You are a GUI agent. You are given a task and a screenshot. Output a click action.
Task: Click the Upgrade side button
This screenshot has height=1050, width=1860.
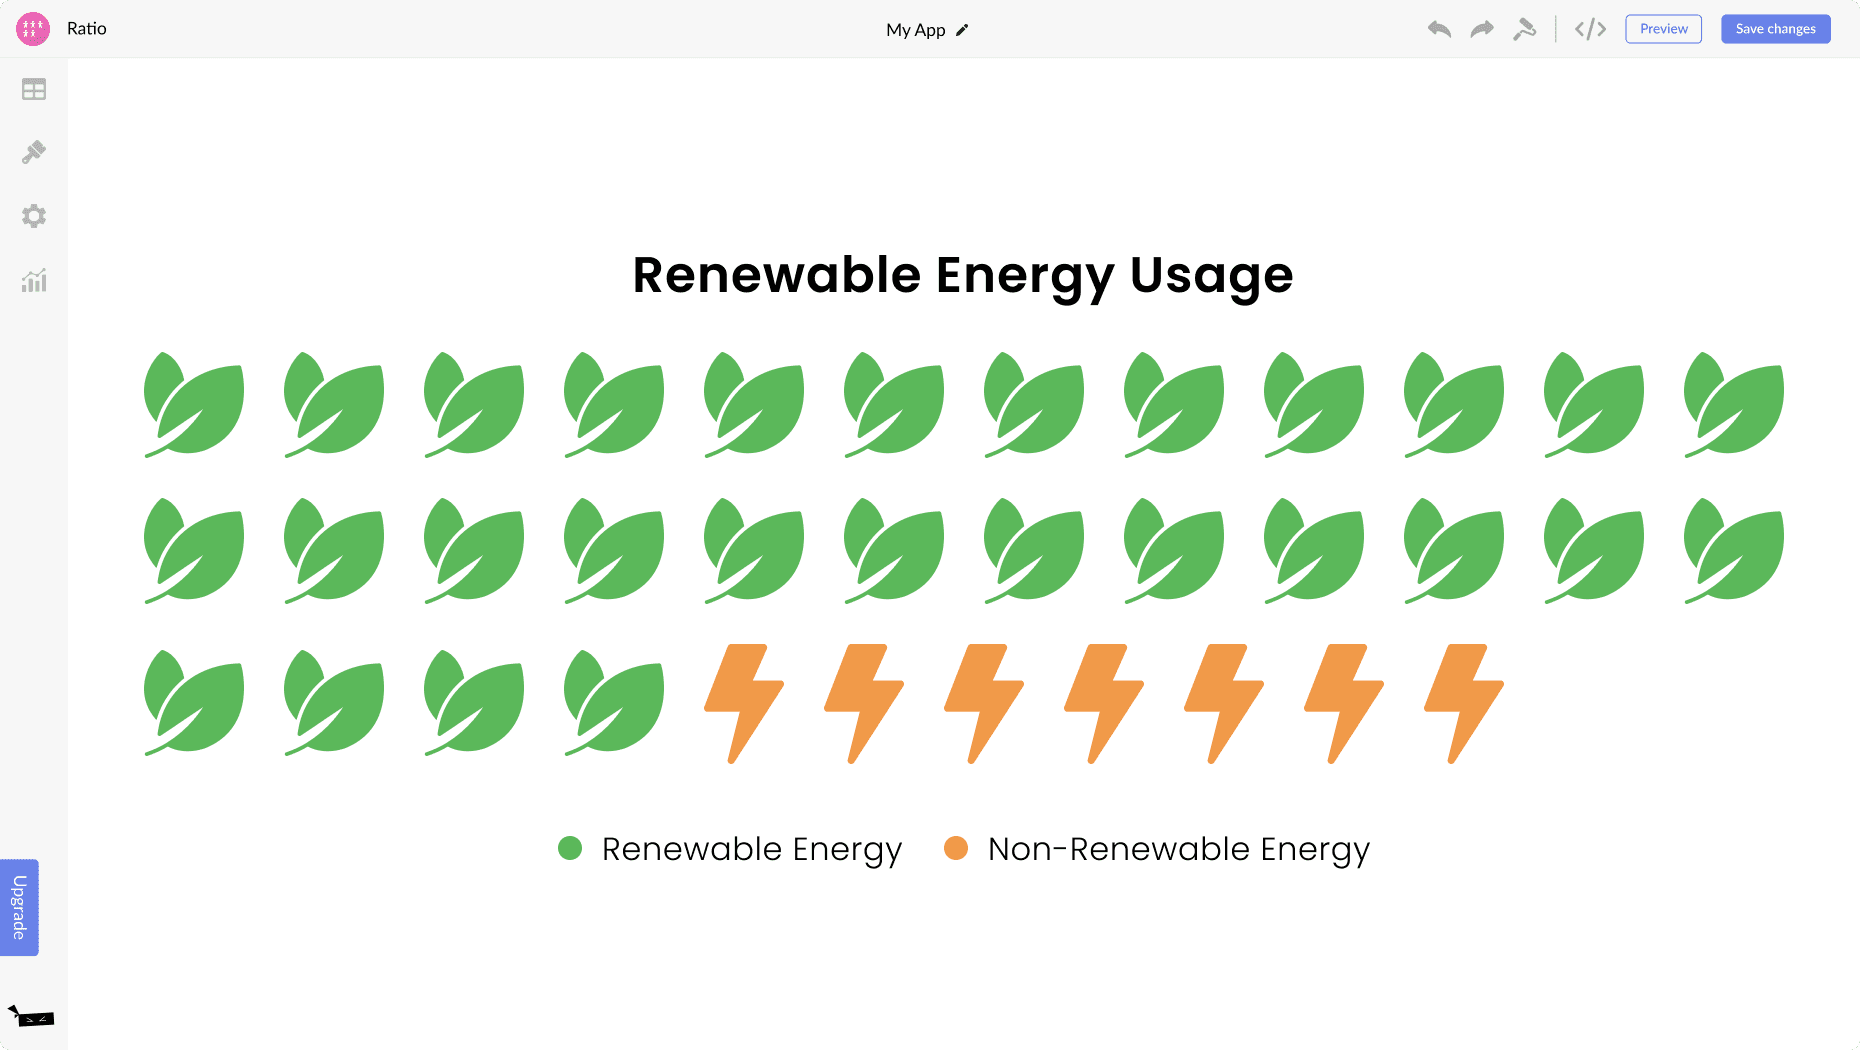[19, 907]
